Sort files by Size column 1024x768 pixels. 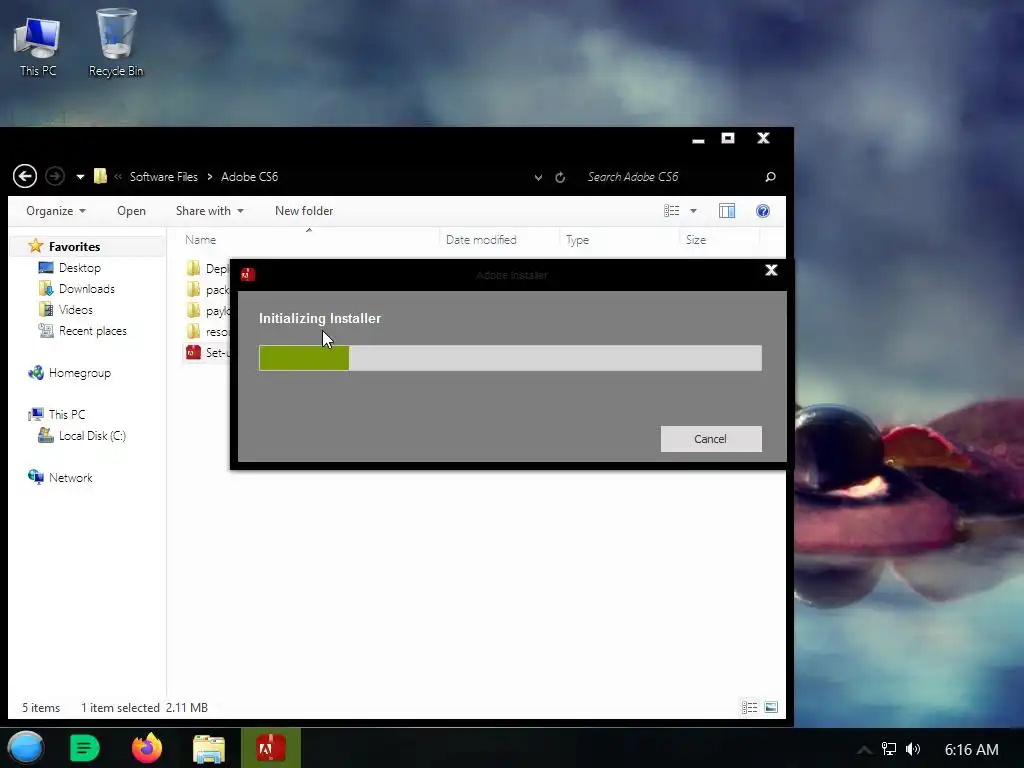[x=696, y=240]
